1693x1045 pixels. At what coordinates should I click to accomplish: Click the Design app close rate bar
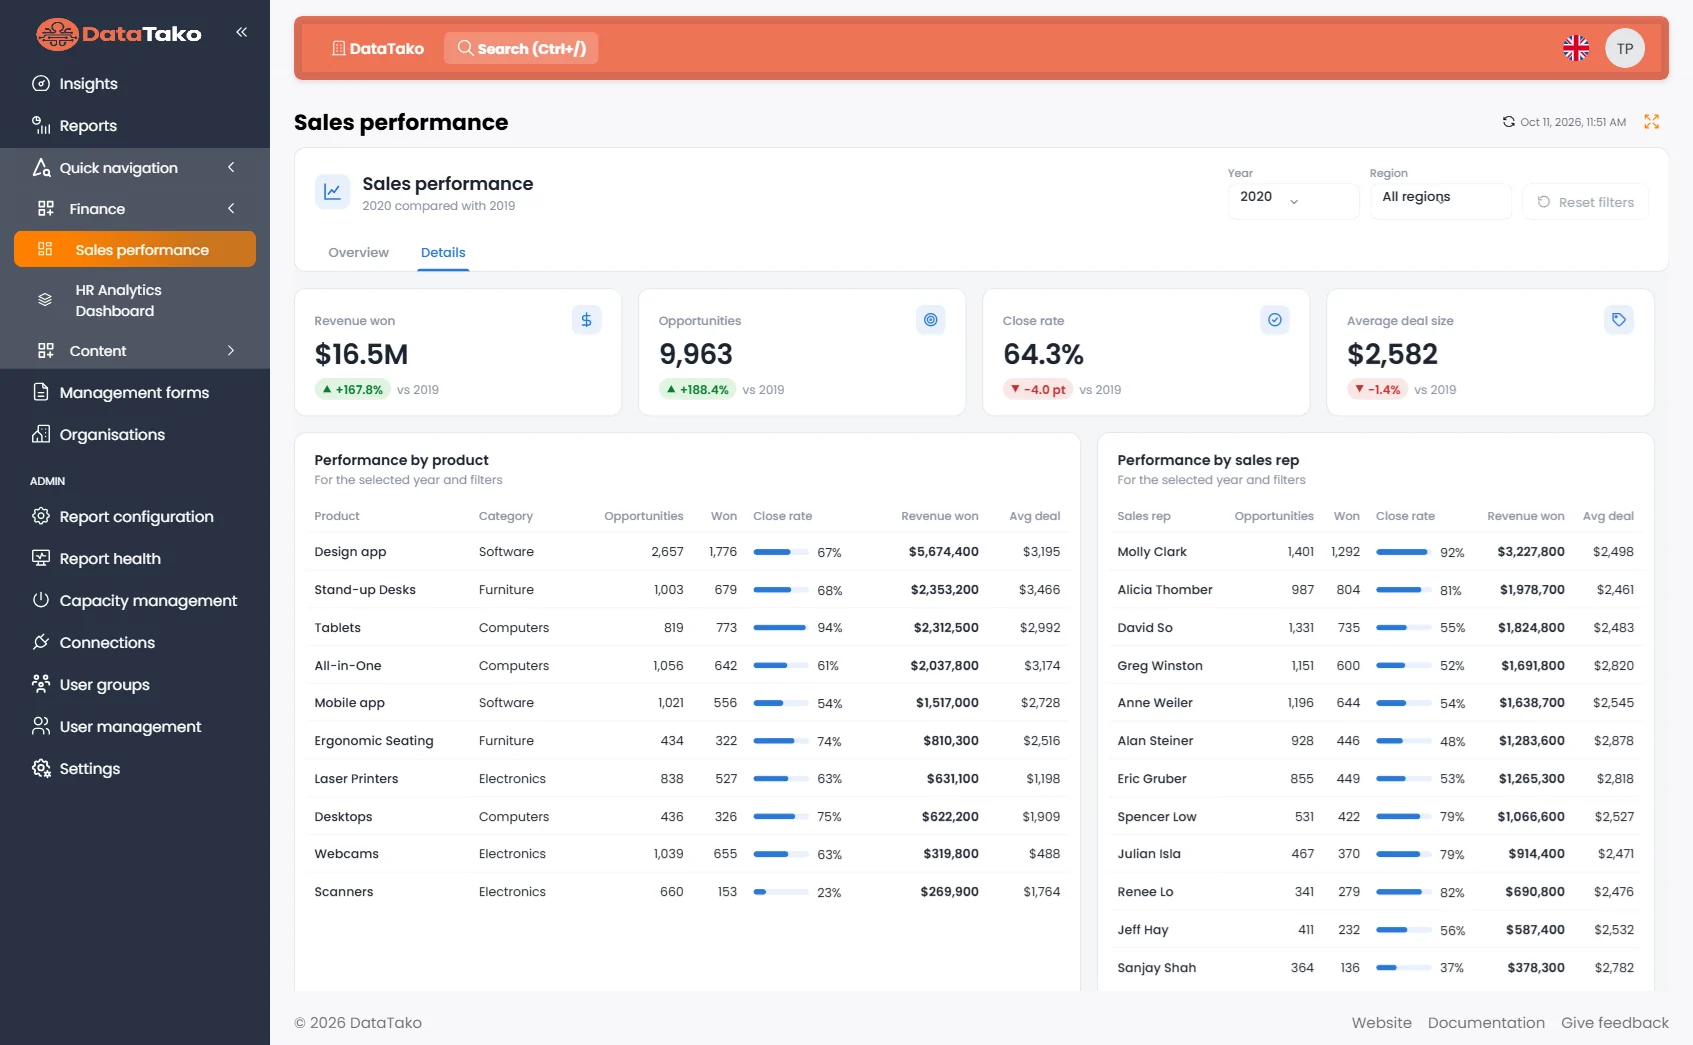pos(780,552)
